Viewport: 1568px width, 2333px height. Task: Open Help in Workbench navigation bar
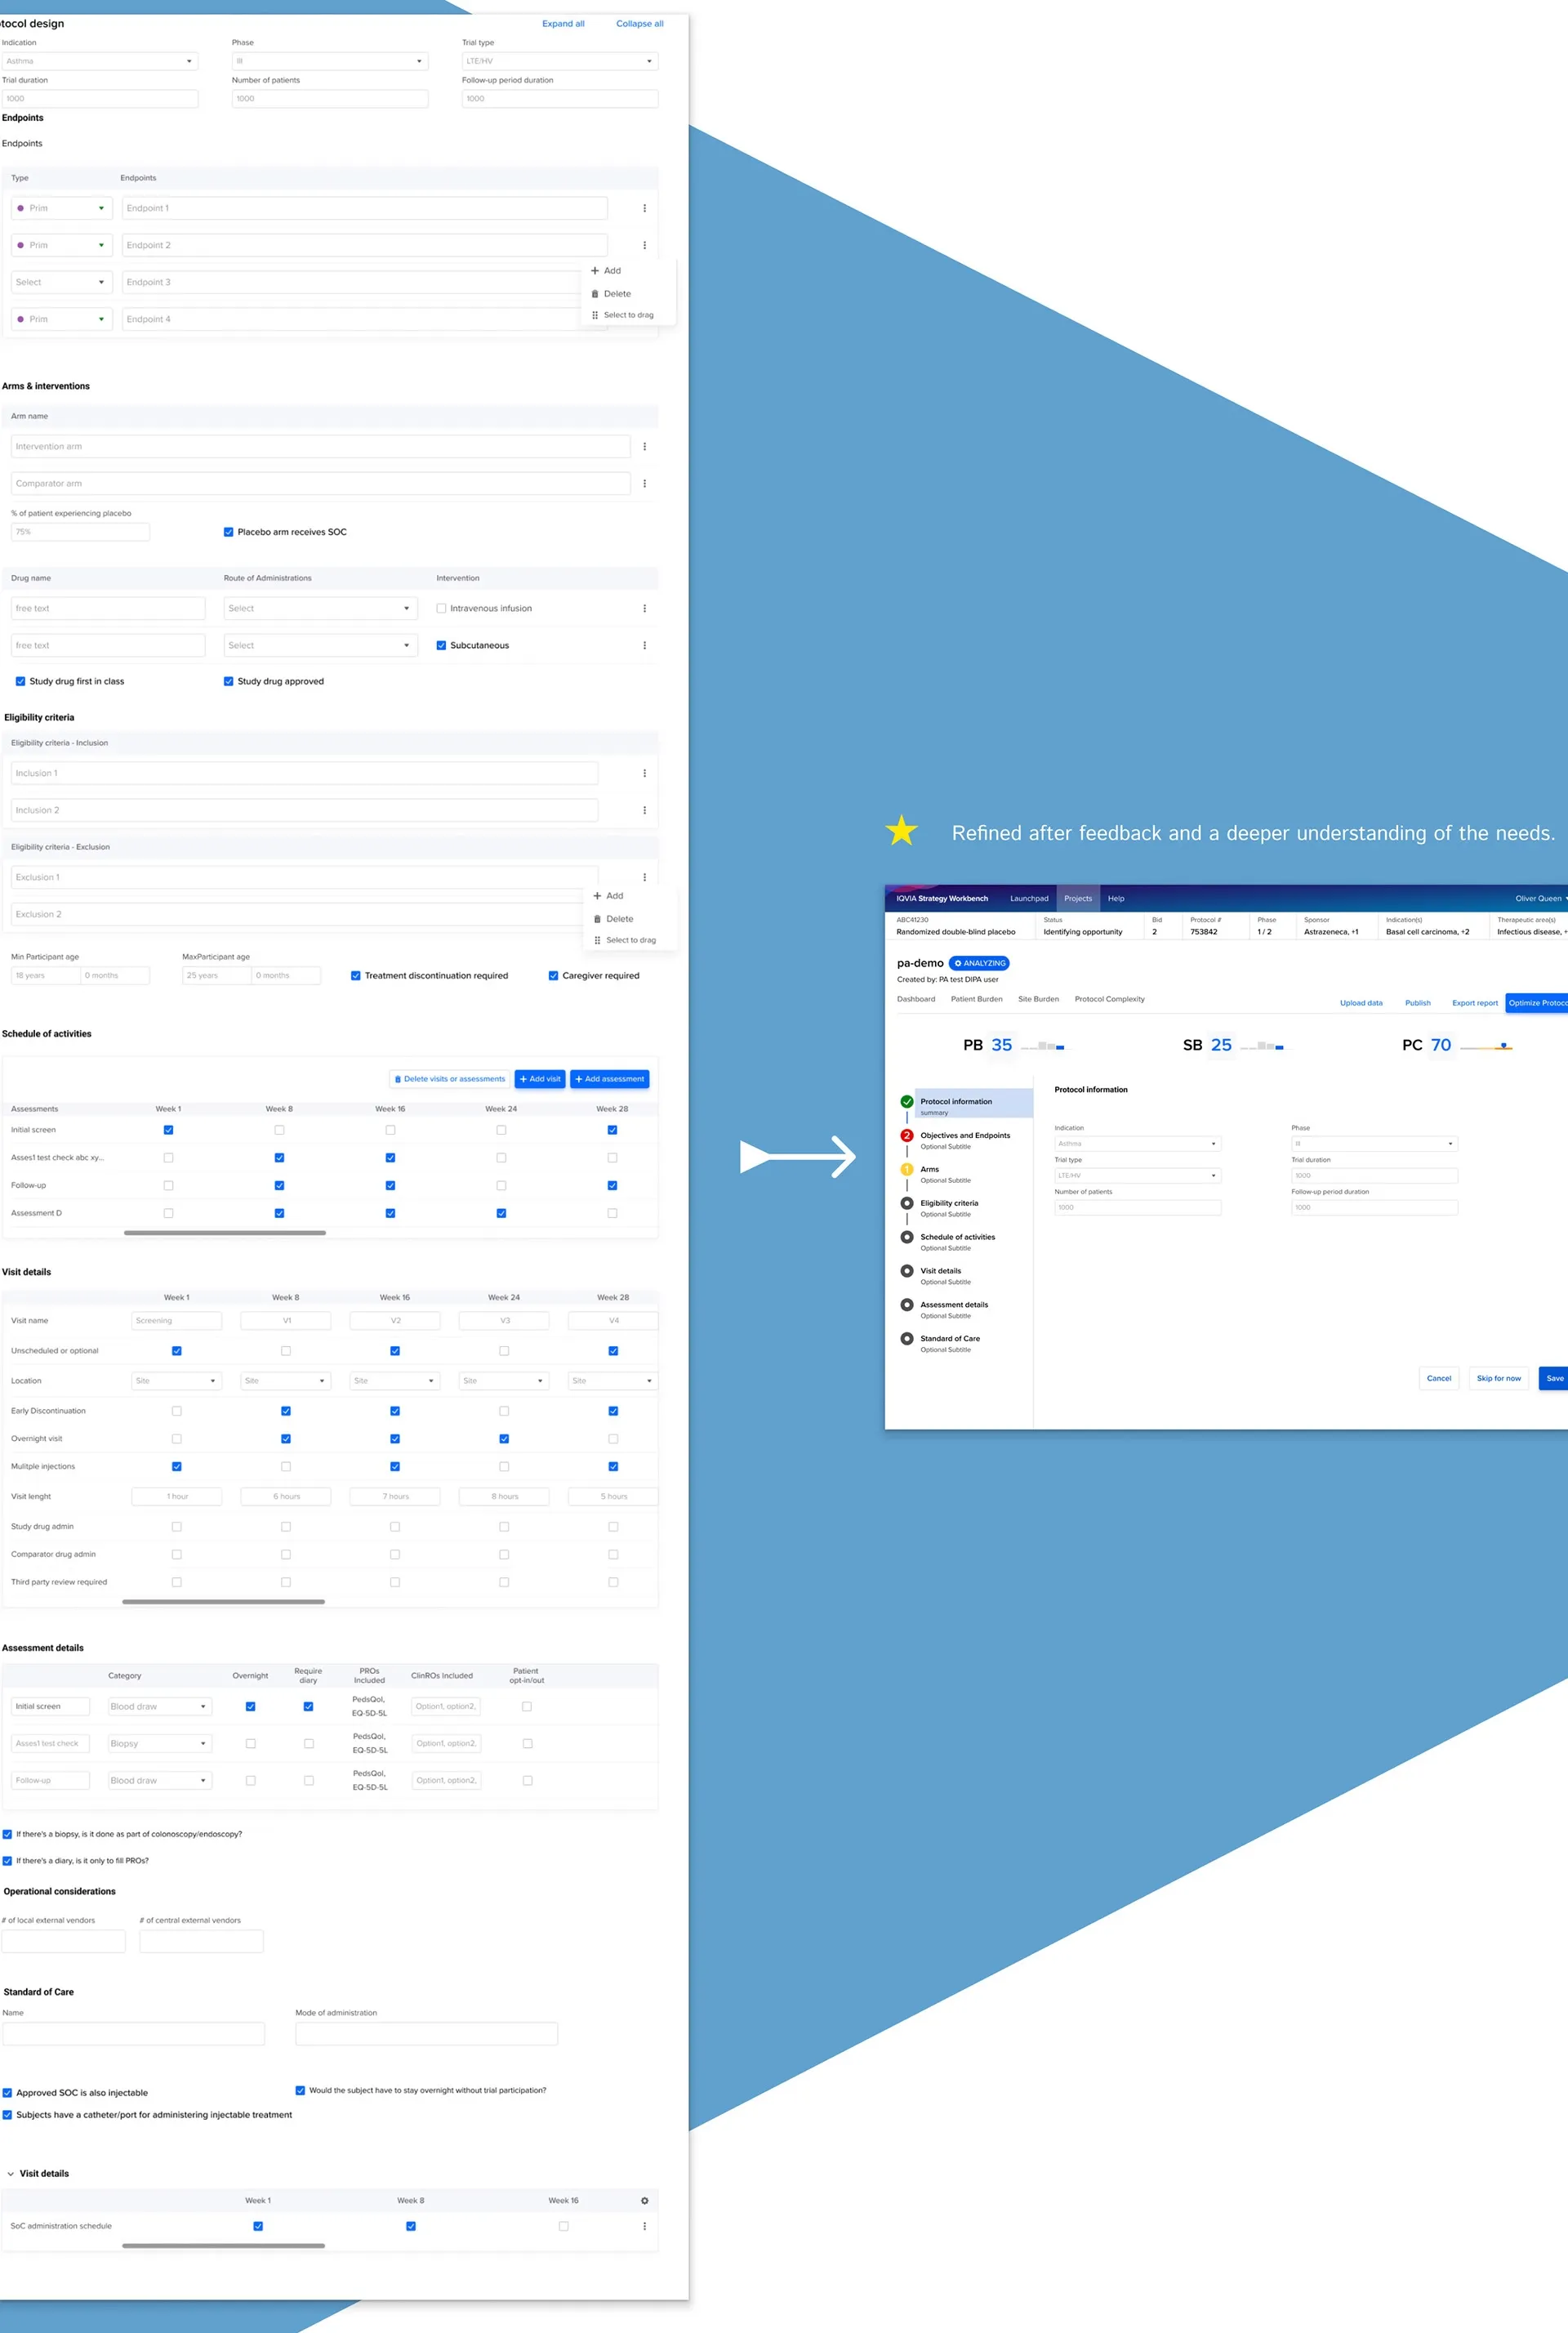(1116, 898)
